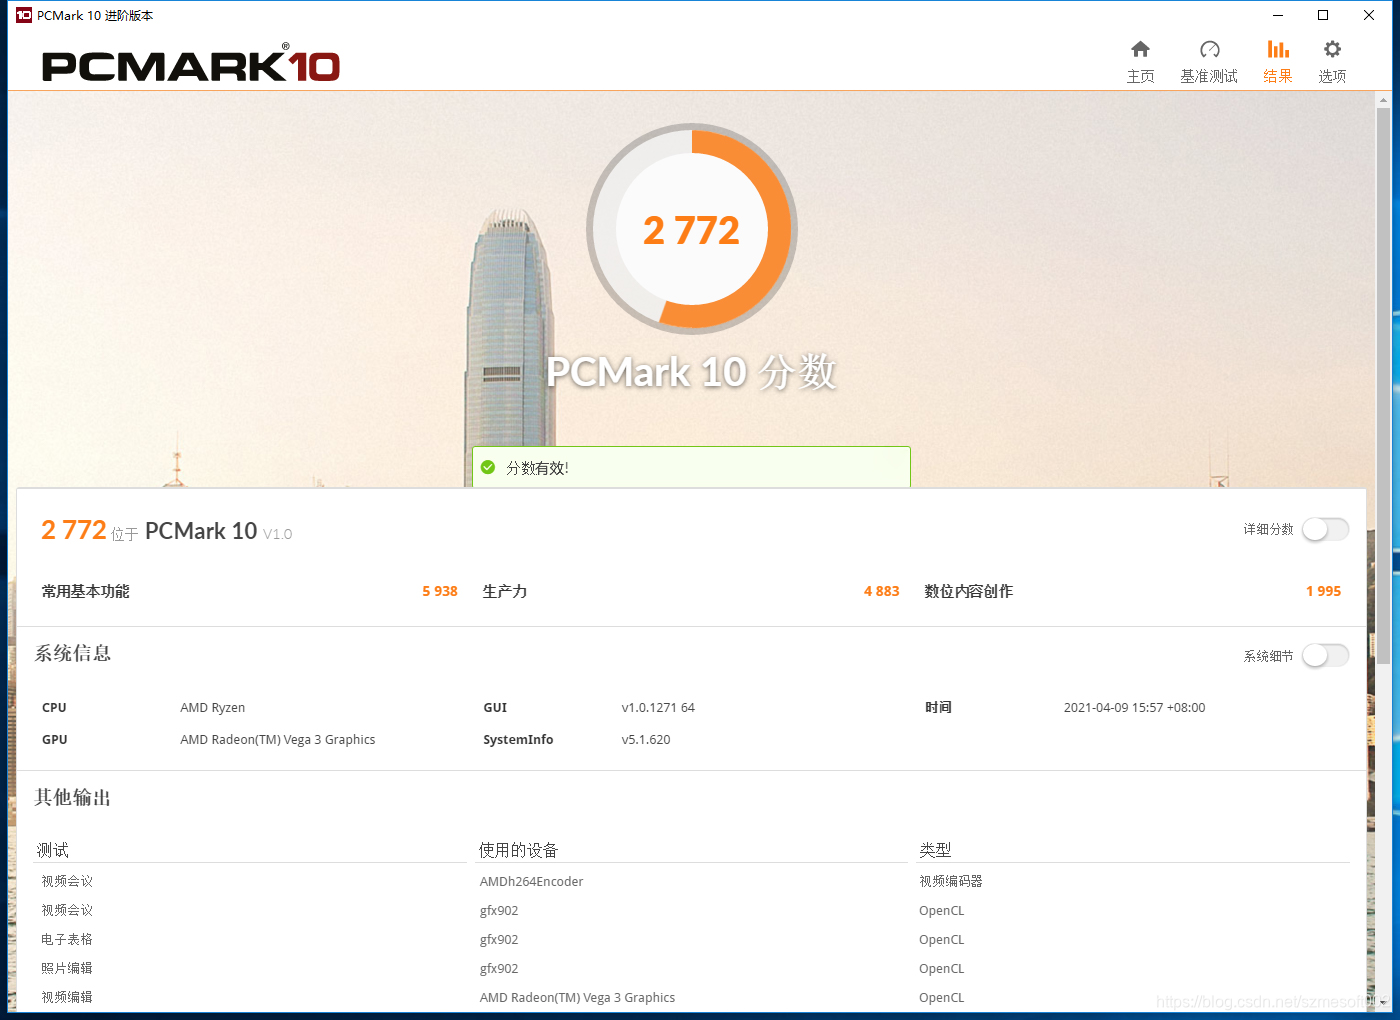Screen dimensions: 1400x1020
Task: Click the green score-valid checkmark icon
Action: click(x=488, y=467)
